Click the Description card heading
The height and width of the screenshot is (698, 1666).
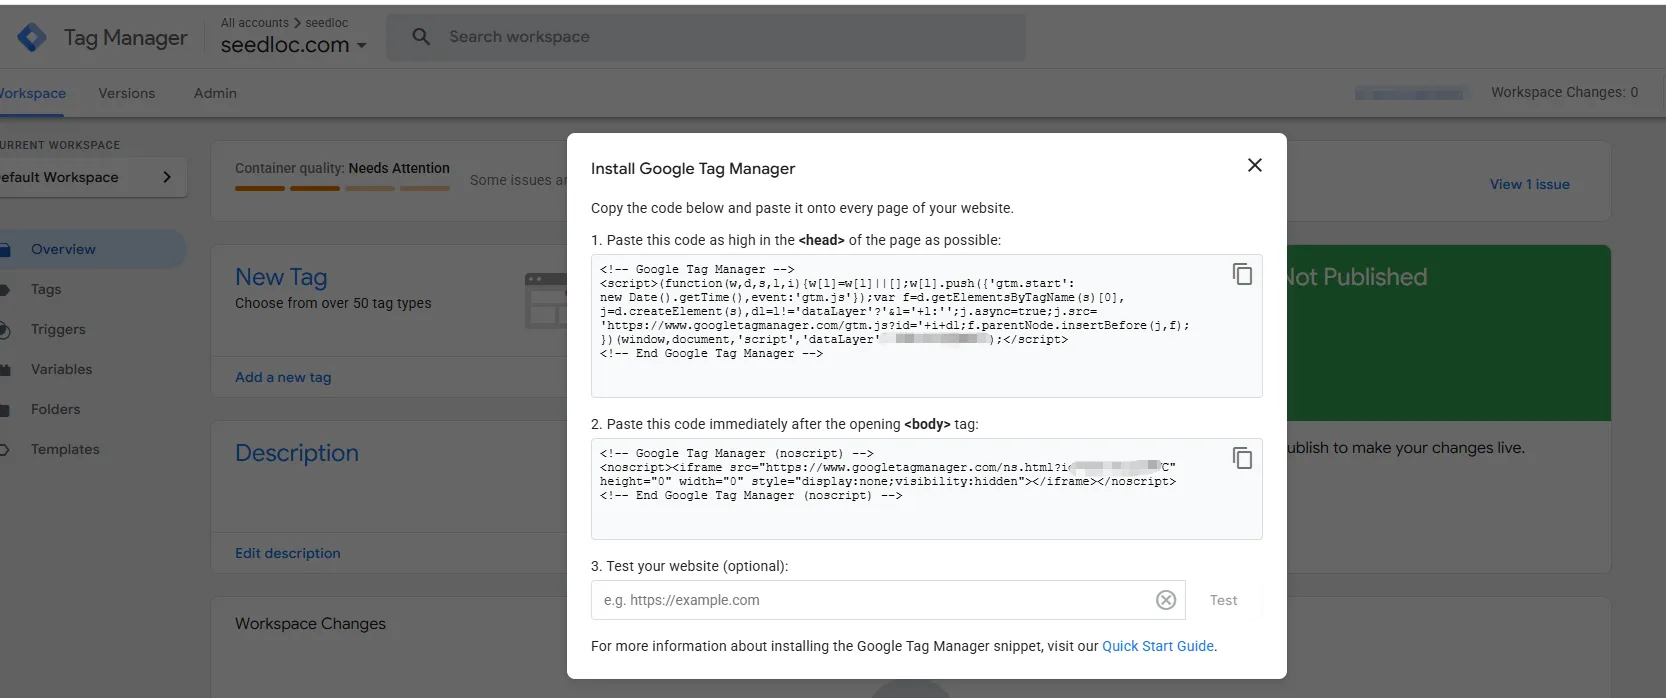(x=297, y=453)
